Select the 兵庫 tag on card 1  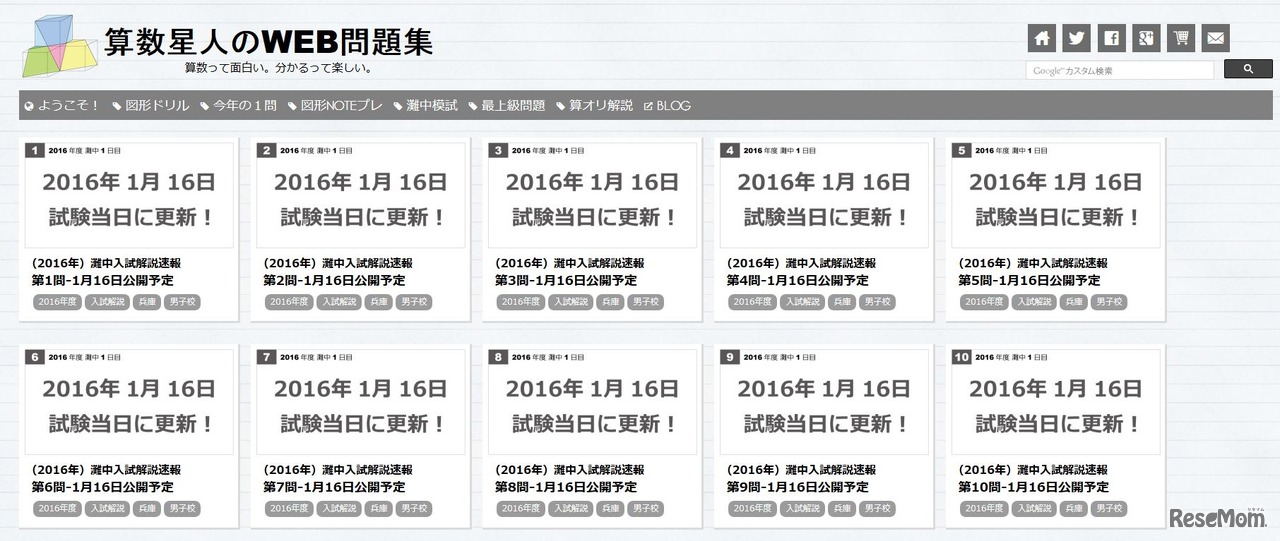(147, 302)
